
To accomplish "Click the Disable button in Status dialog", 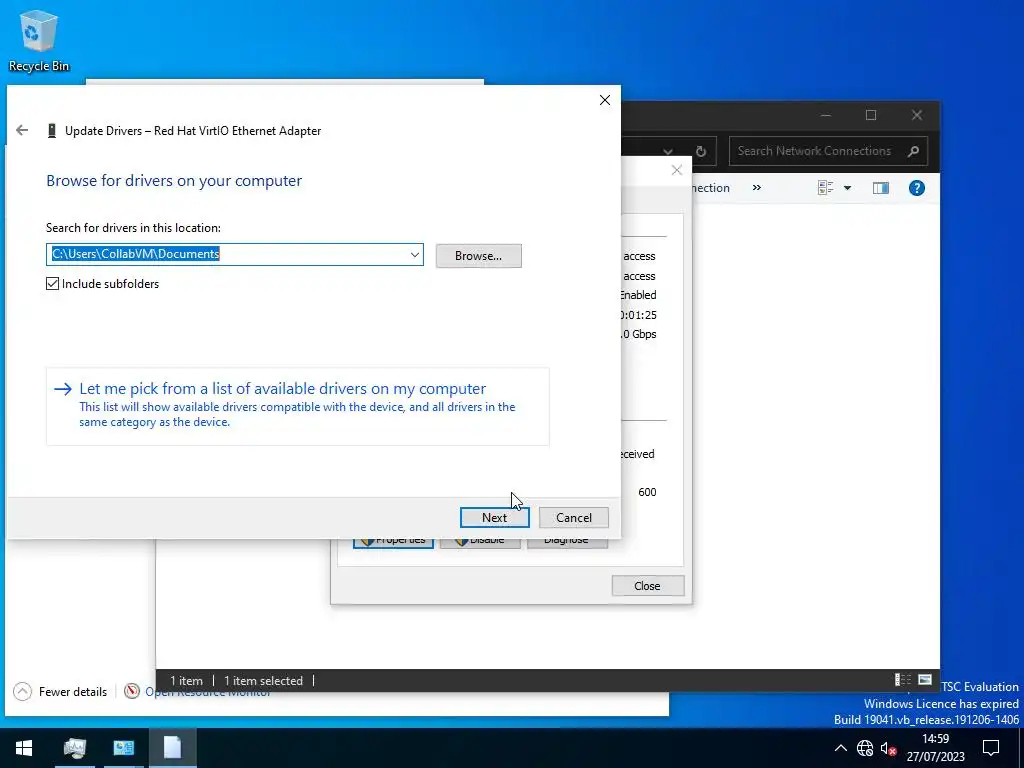I will [480, 543].
